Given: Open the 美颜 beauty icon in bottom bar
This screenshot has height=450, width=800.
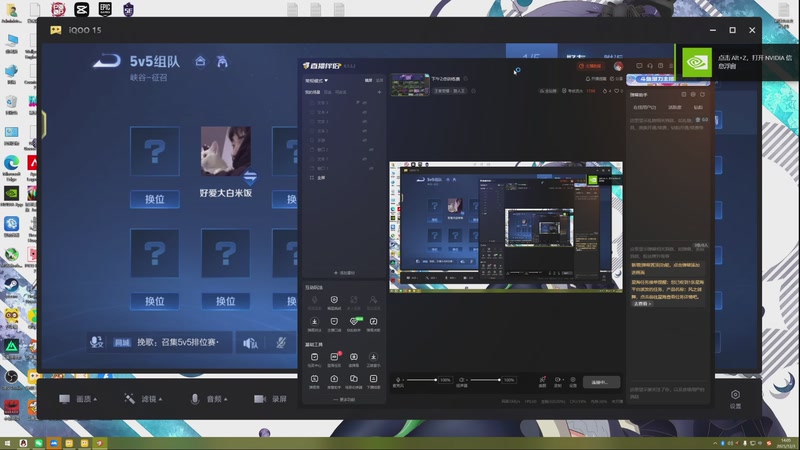Looking at the screenshot, I should pos(542,382).
